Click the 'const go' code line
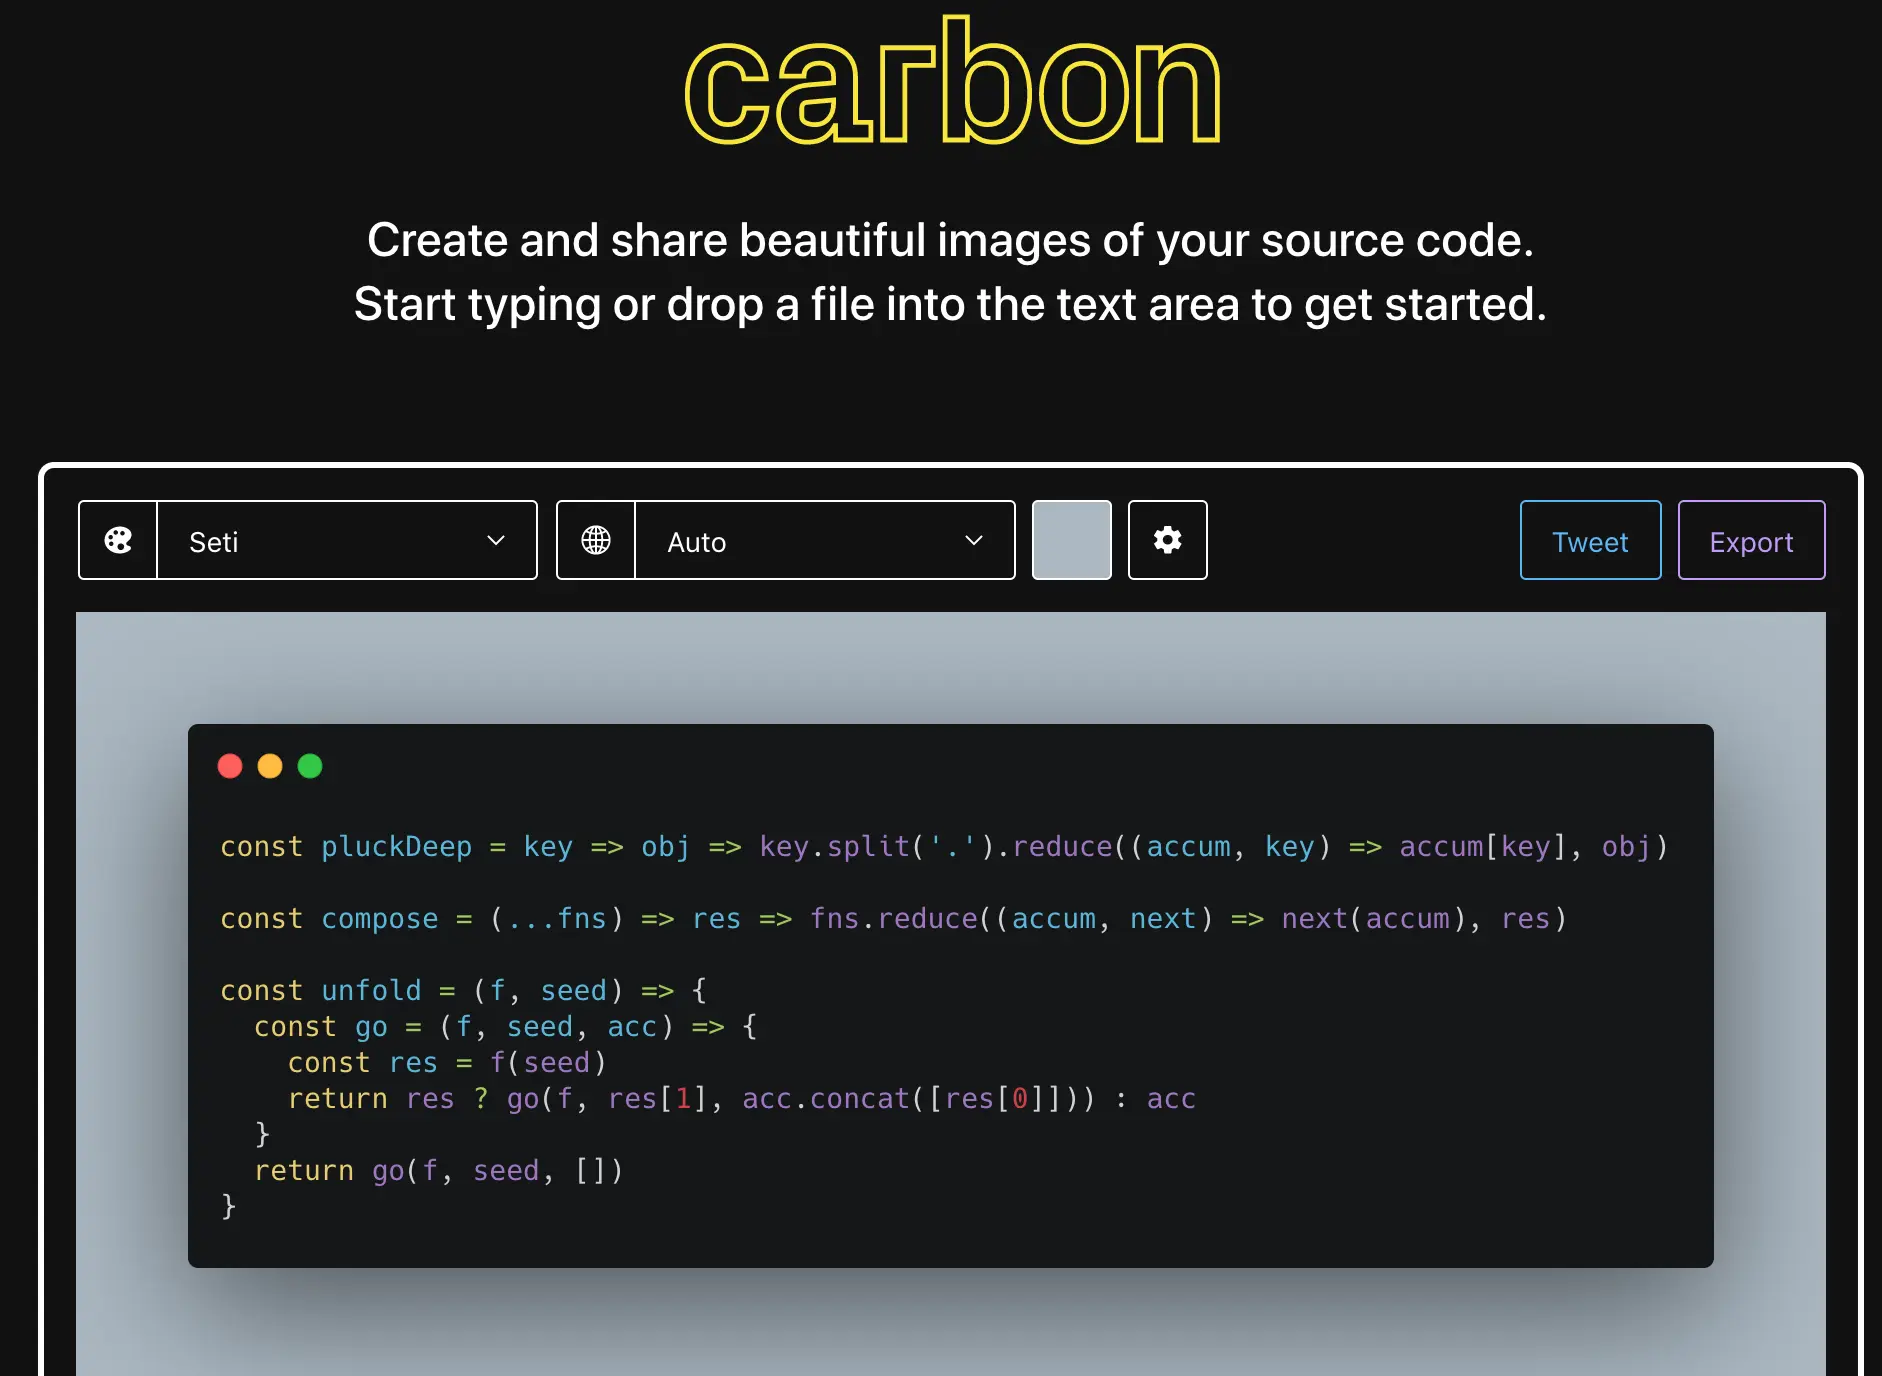Viewport: 1882px width, 1376px height. pos(506,1027)
